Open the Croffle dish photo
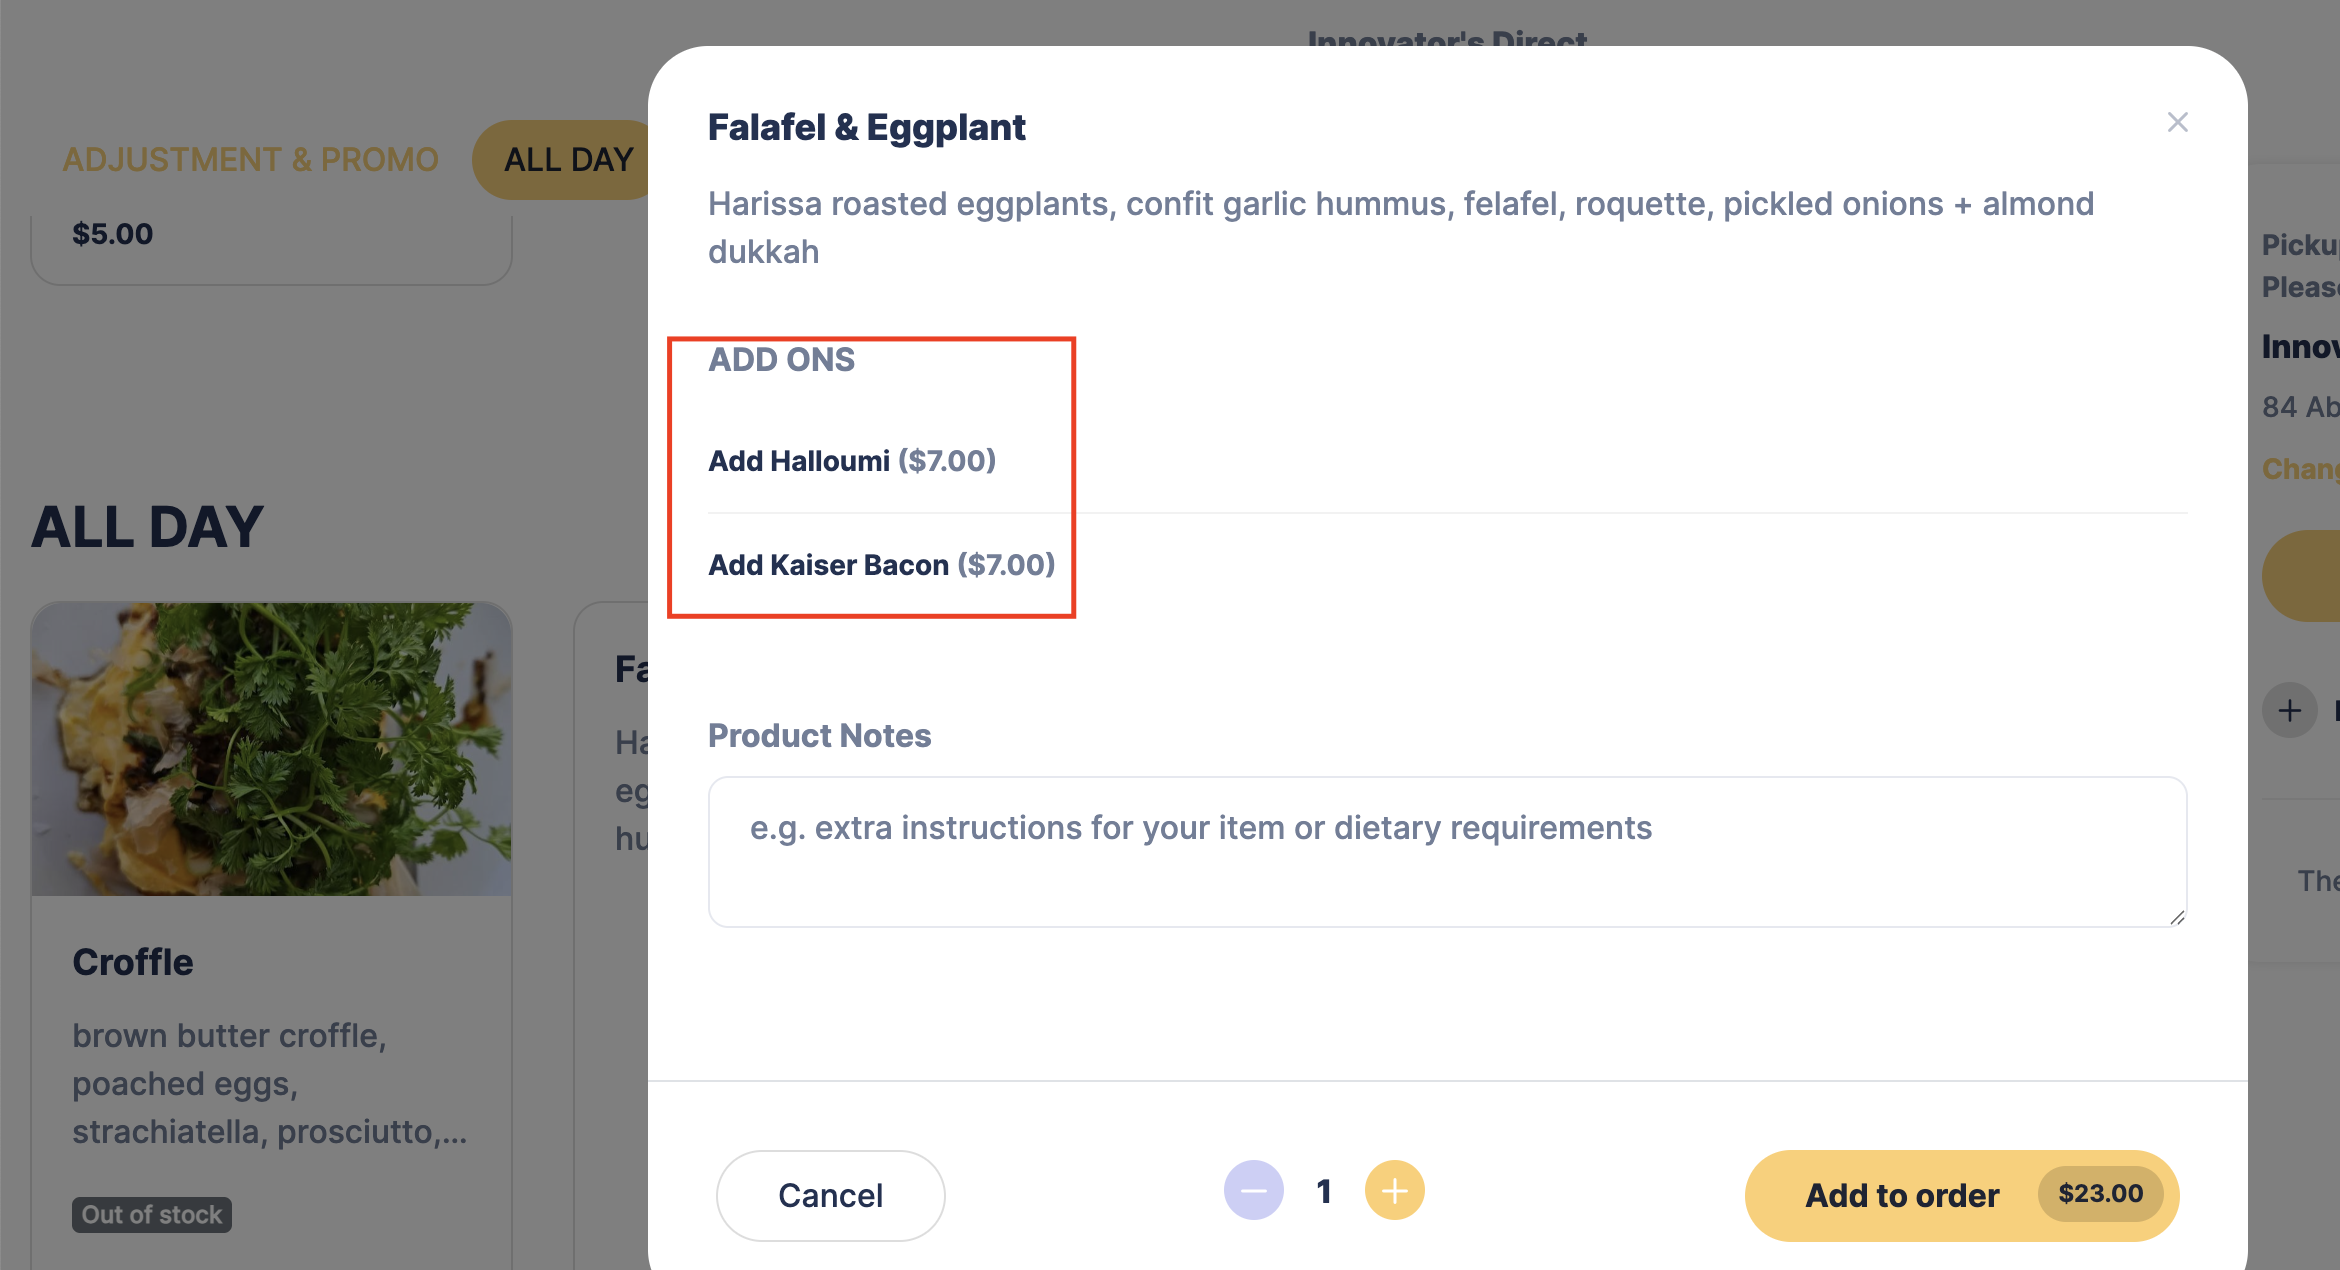 pyautogui.click(x=271, y=748)
